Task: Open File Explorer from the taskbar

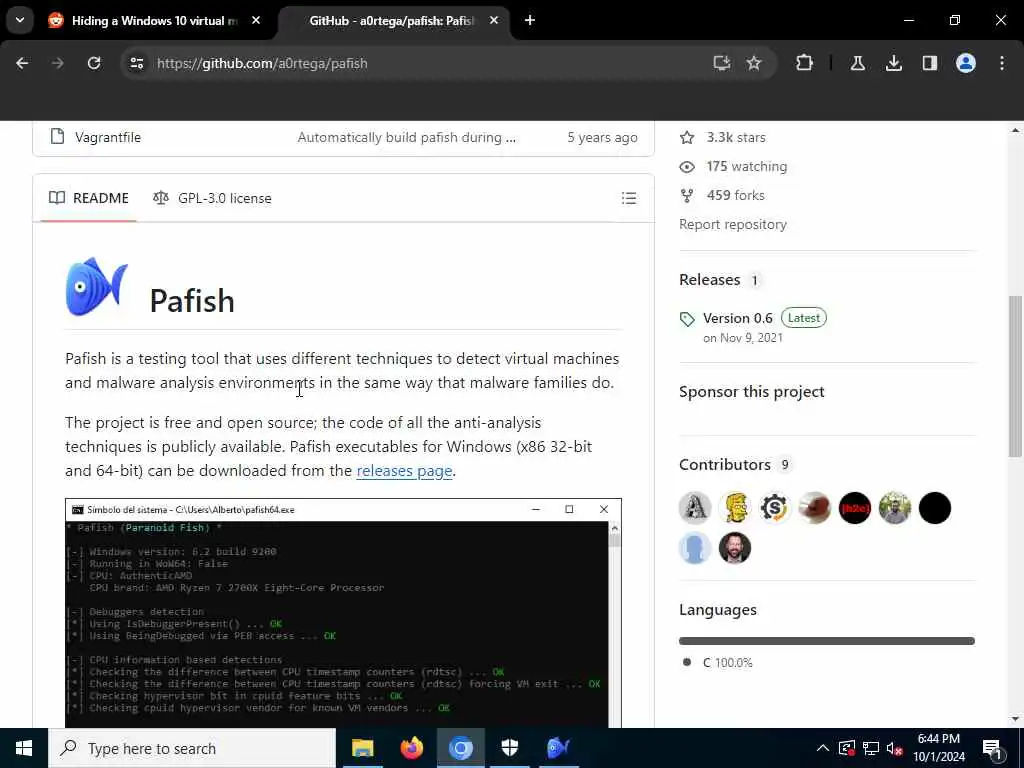Action: click(362, 748)
